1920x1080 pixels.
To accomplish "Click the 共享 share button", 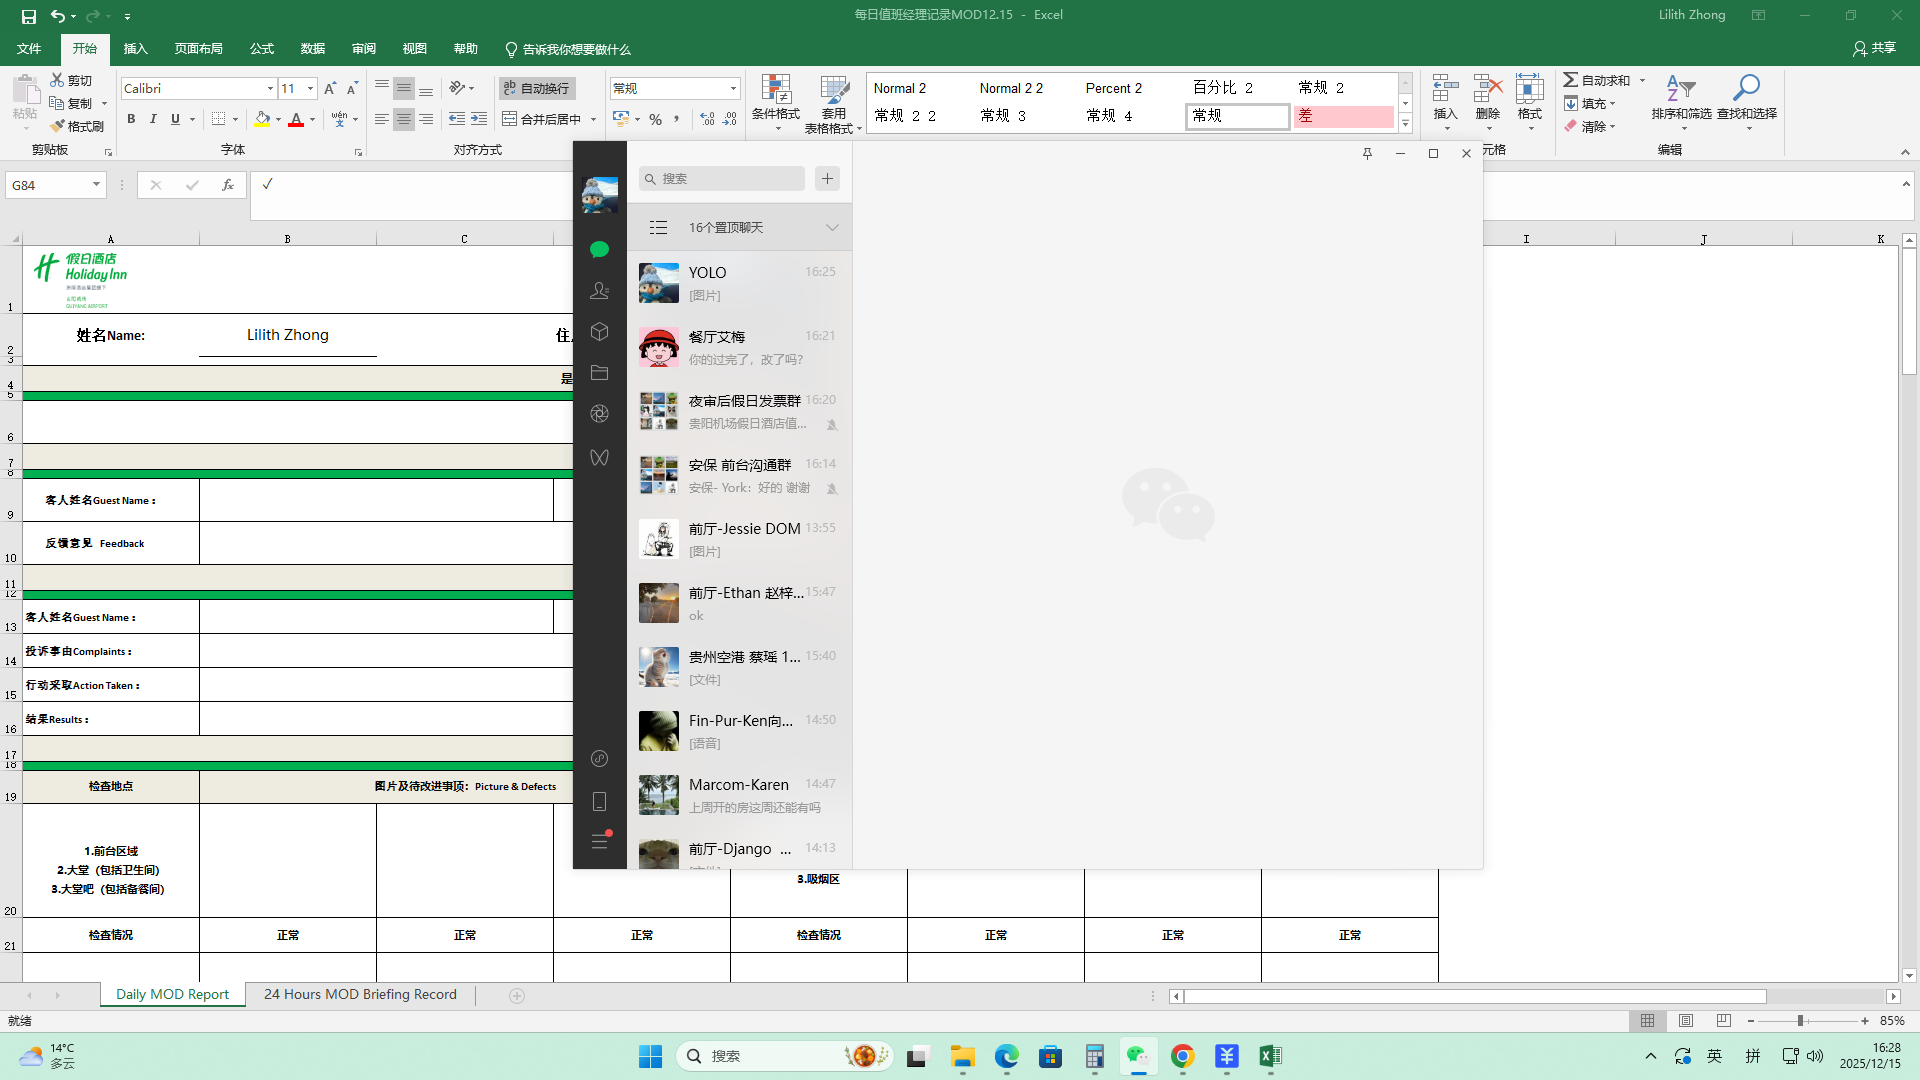I will tap(1874, 48).
